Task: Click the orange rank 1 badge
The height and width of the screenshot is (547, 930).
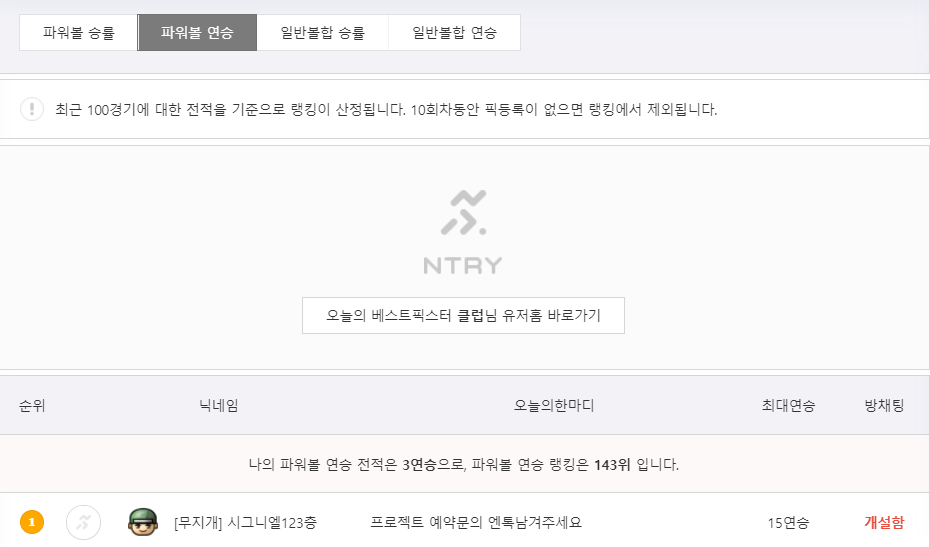Action: (x=32, y=522)
